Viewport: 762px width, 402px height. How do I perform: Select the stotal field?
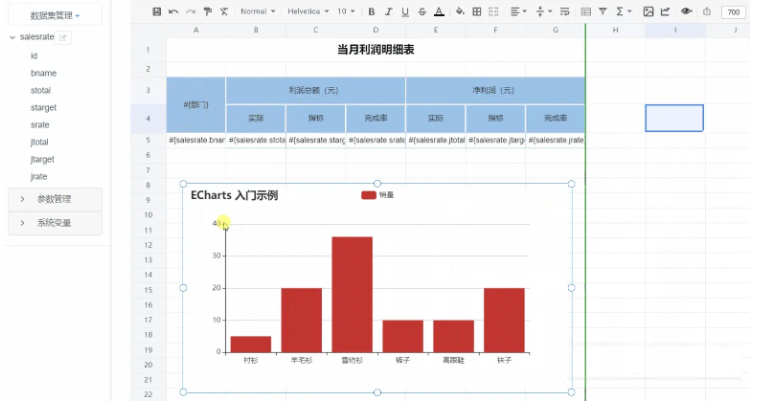(x=41, y=90)
